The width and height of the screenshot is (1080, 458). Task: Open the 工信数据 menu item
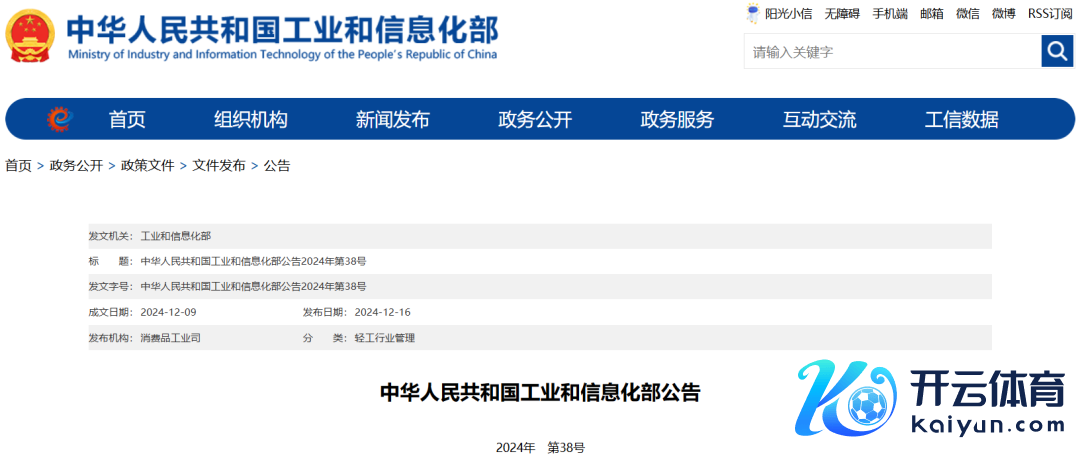click(961, 120)
